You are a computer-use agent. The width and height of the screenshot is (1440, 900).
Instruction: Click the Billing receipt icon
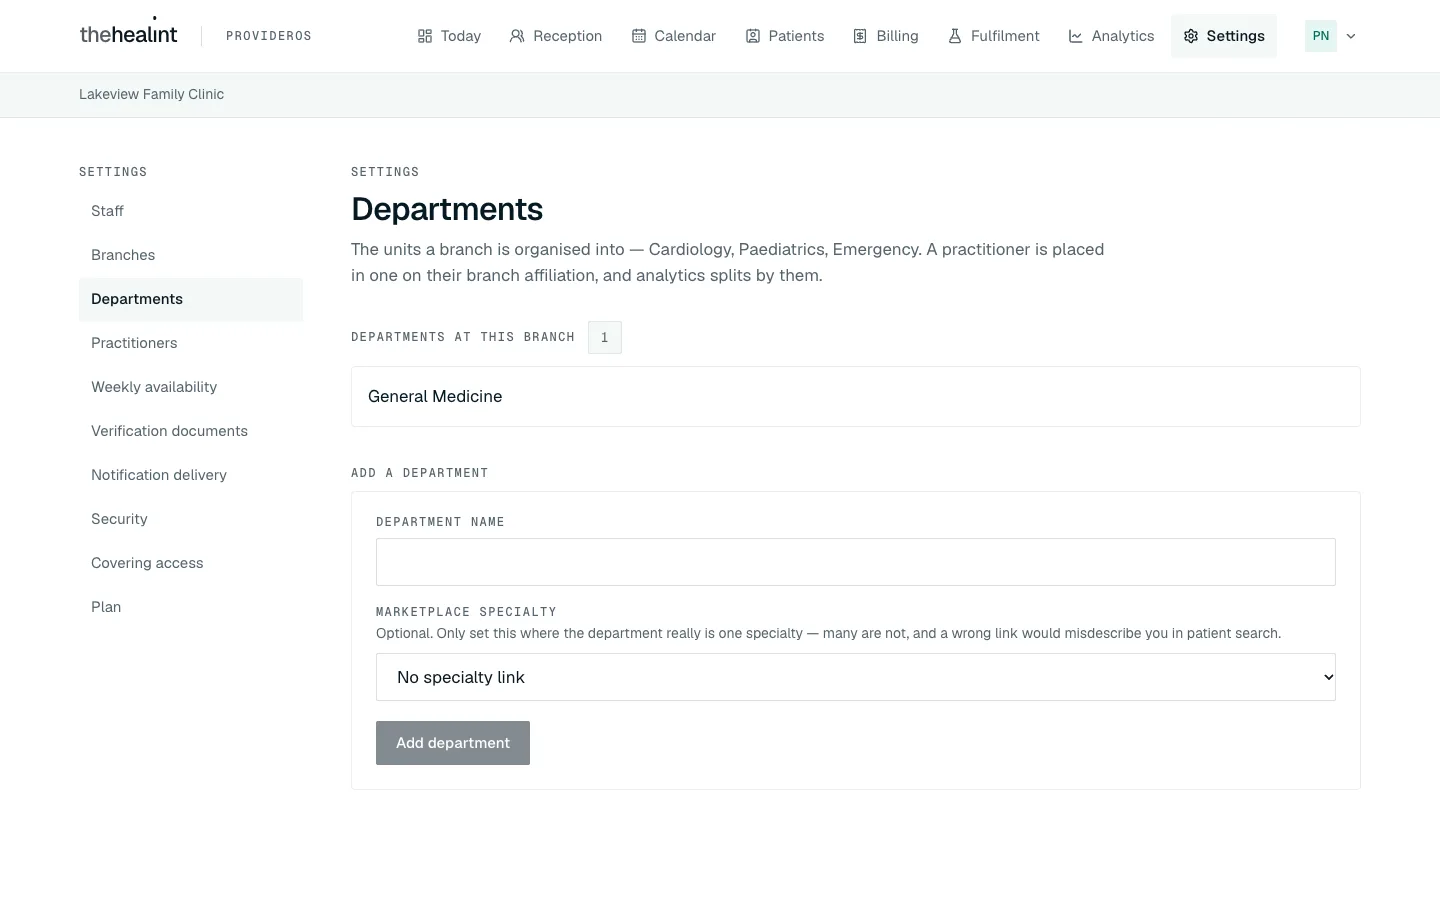click(860, 36)
